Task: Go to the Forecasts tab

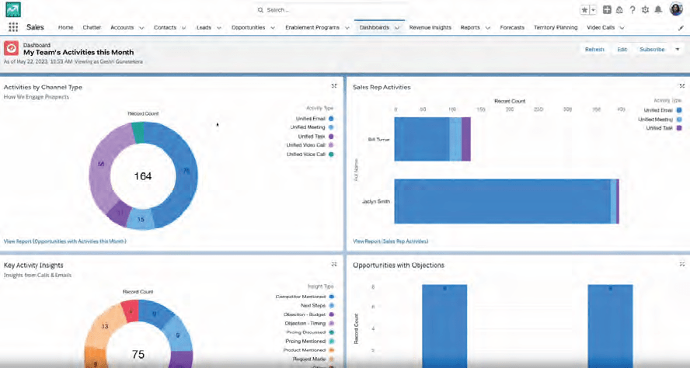Action: 512,27
